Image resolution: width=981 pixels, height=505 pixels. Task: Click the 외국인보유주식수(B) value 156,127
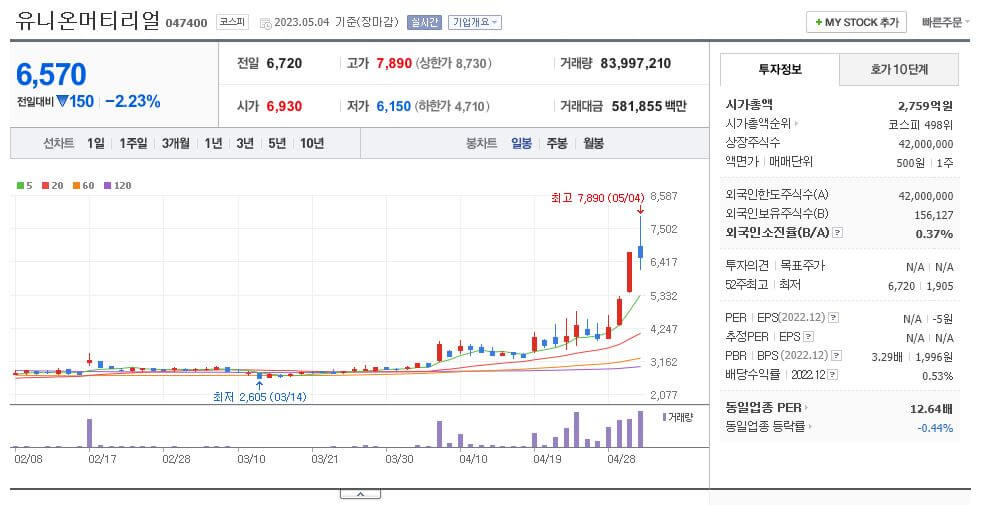coord(933,215)
